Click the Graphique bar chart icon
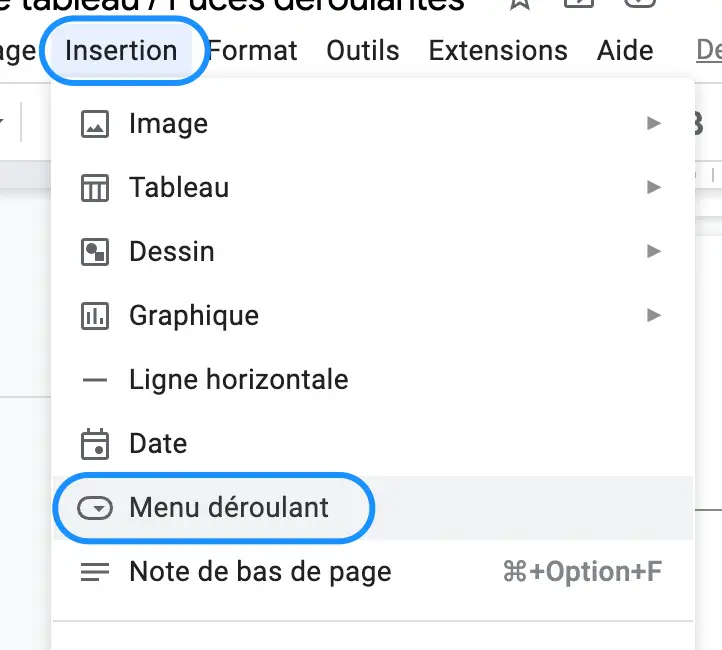722x650 pixels. 95,316
